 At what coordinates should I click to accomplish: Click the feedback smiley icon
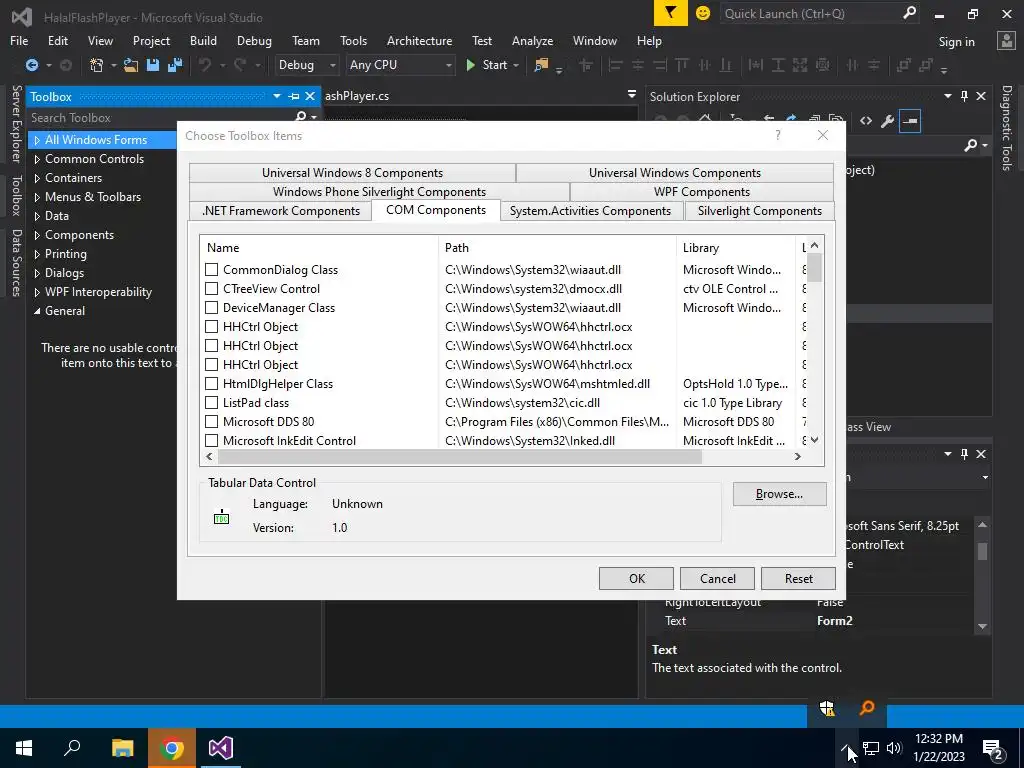tap(703, 13)
